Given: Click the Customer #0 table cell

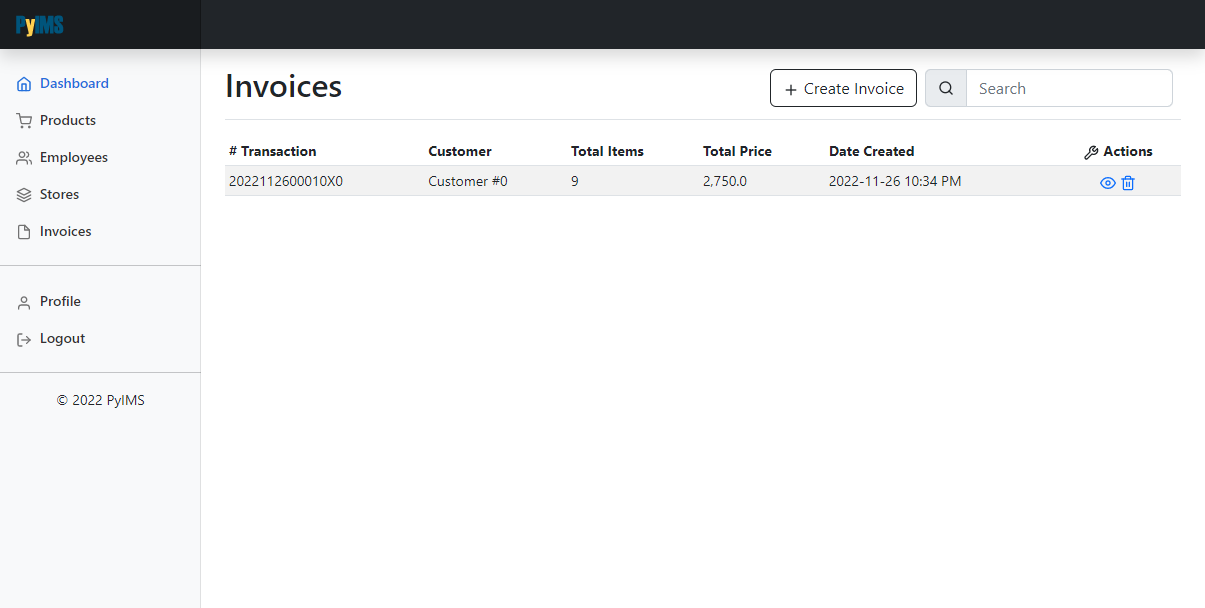Looking at the screenshot, I should (468, 181).
